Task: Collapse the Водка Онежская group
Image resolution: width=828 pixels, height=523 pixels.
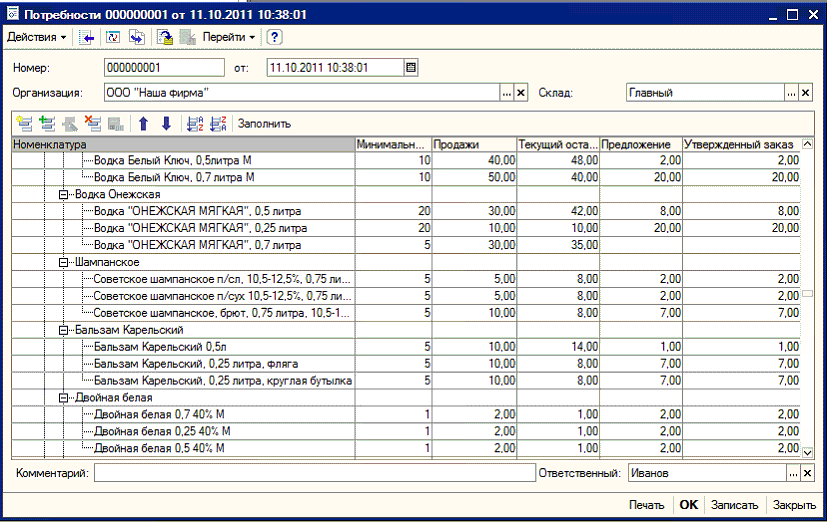Action: [x=64, y=194]
